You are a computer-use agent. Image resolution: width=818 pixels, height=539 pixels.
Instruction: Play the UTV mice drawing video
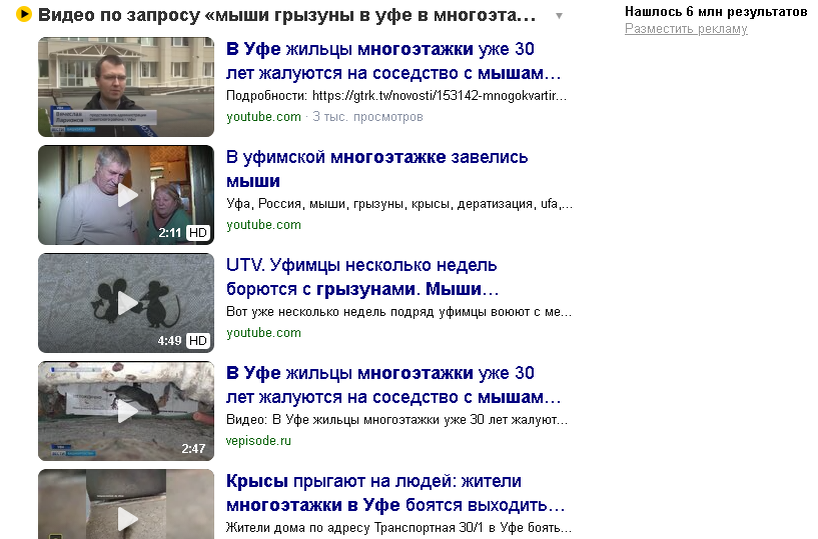[126, 303]
